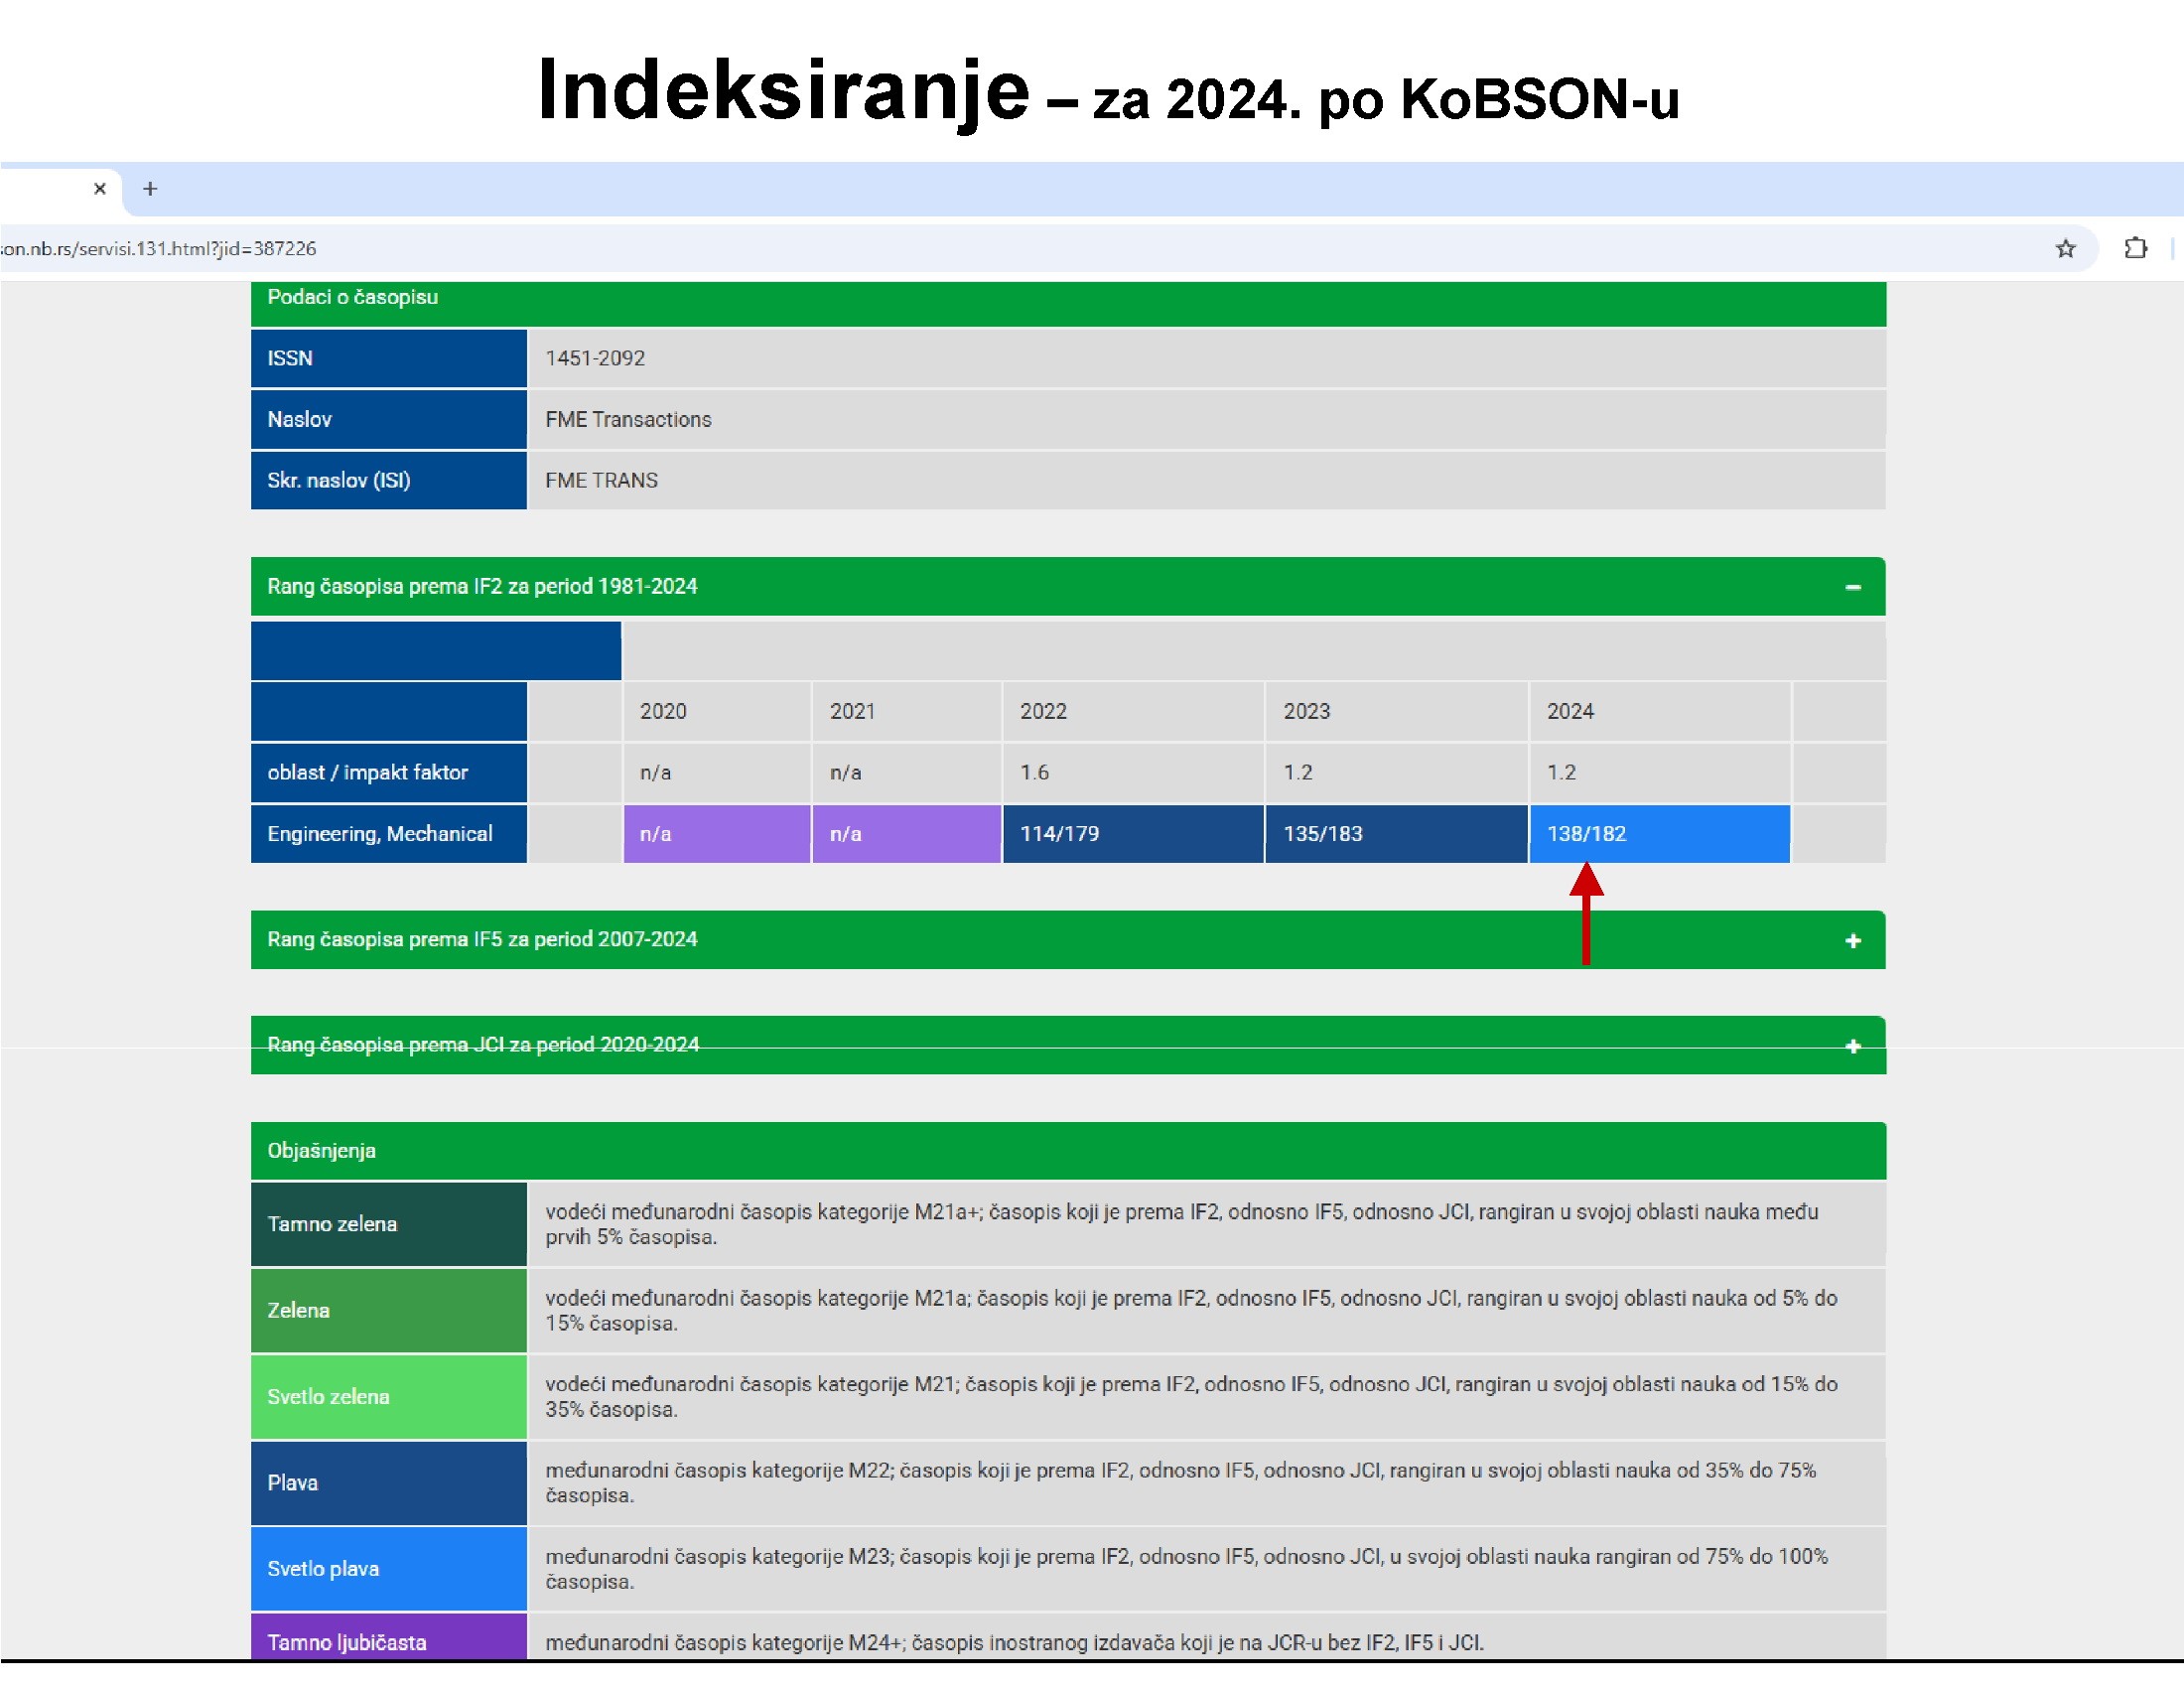Viewport: 2184px width, 1688px height.
Task: Click the Podaci o časopisu header
Action: click(352, 298)
